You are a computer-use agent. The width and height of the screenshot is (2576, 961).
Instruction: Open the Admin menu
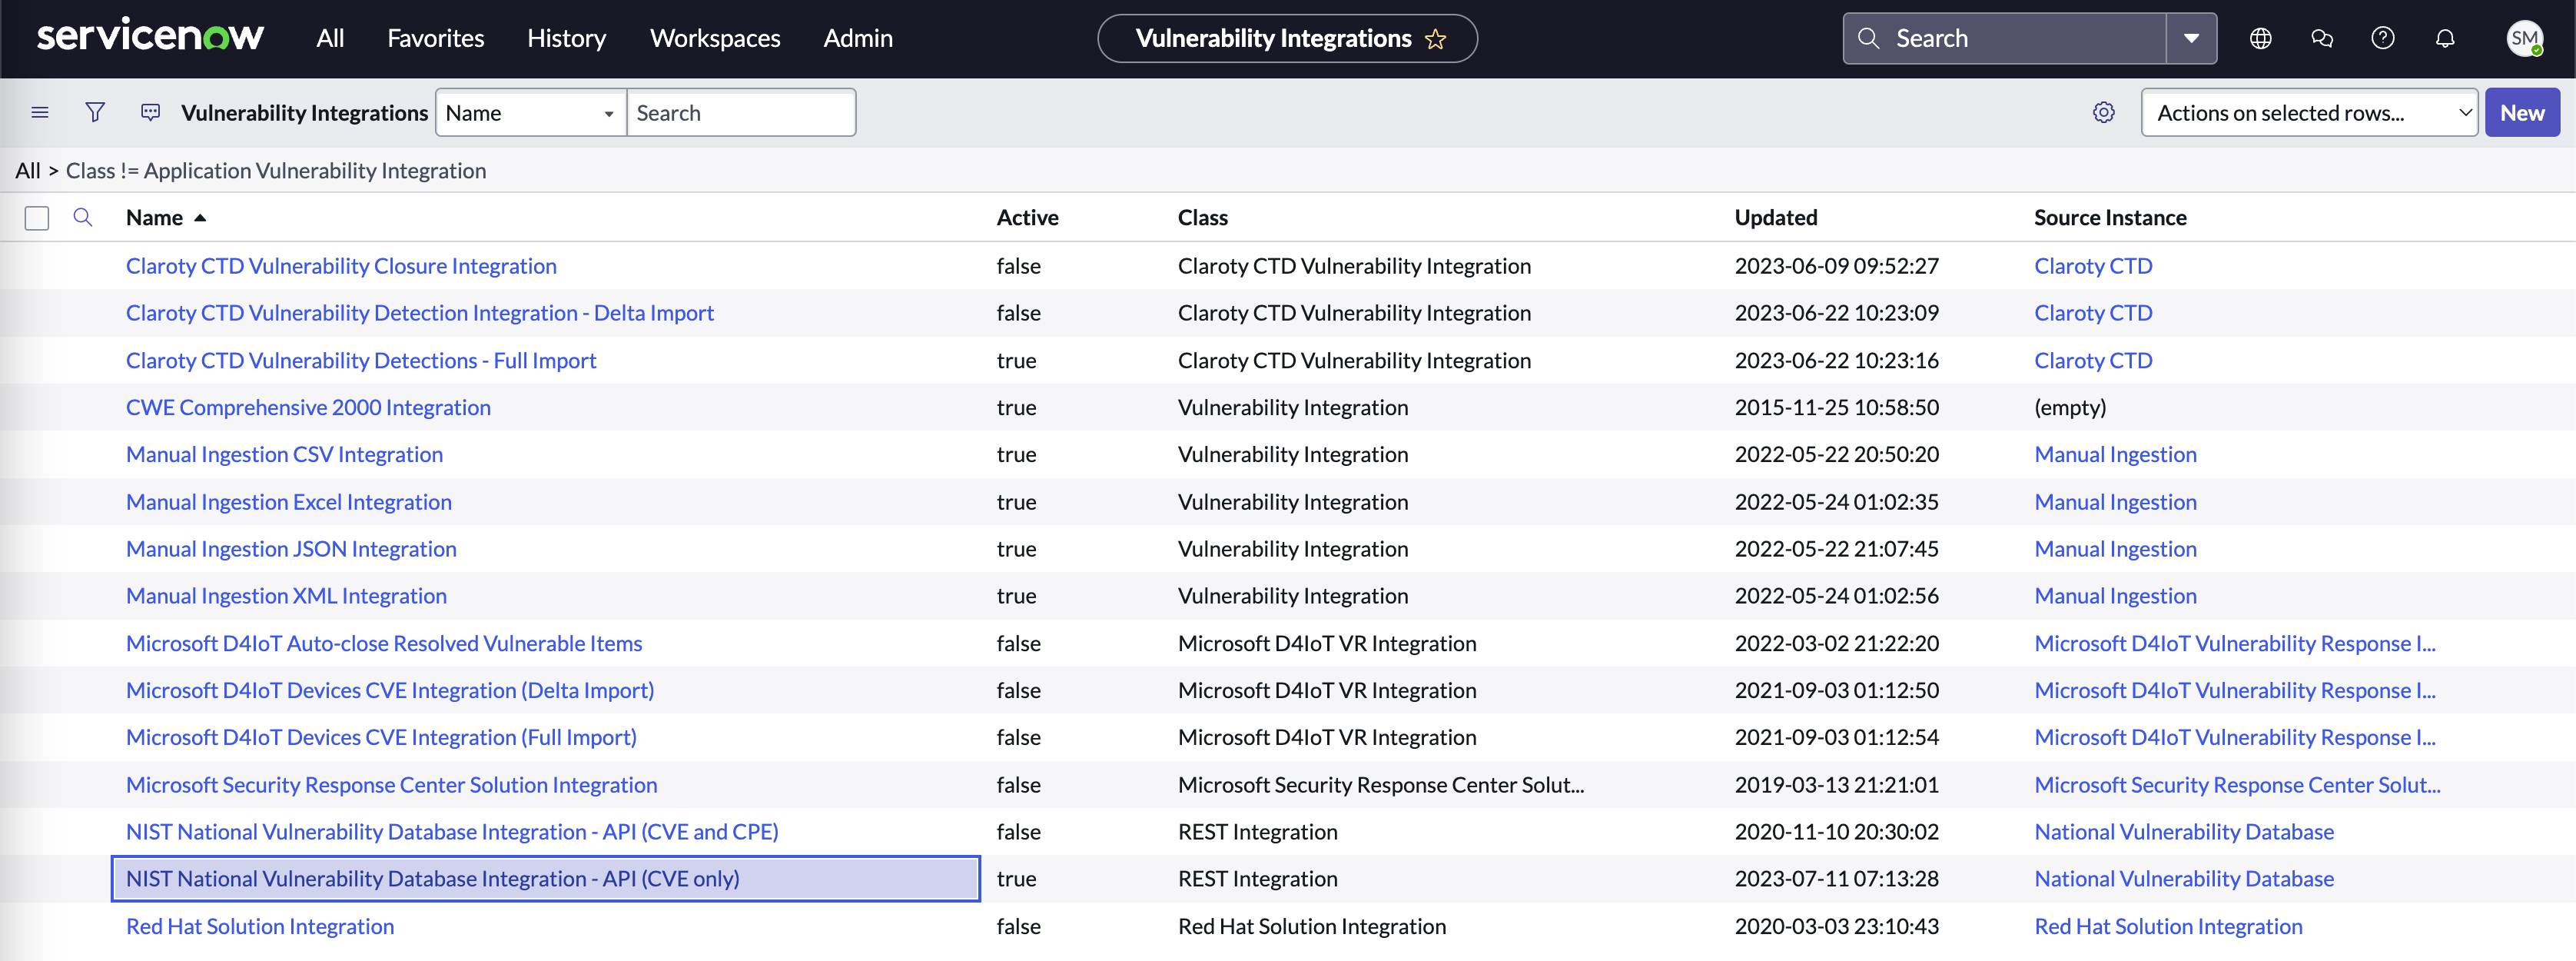click(858, 38)
